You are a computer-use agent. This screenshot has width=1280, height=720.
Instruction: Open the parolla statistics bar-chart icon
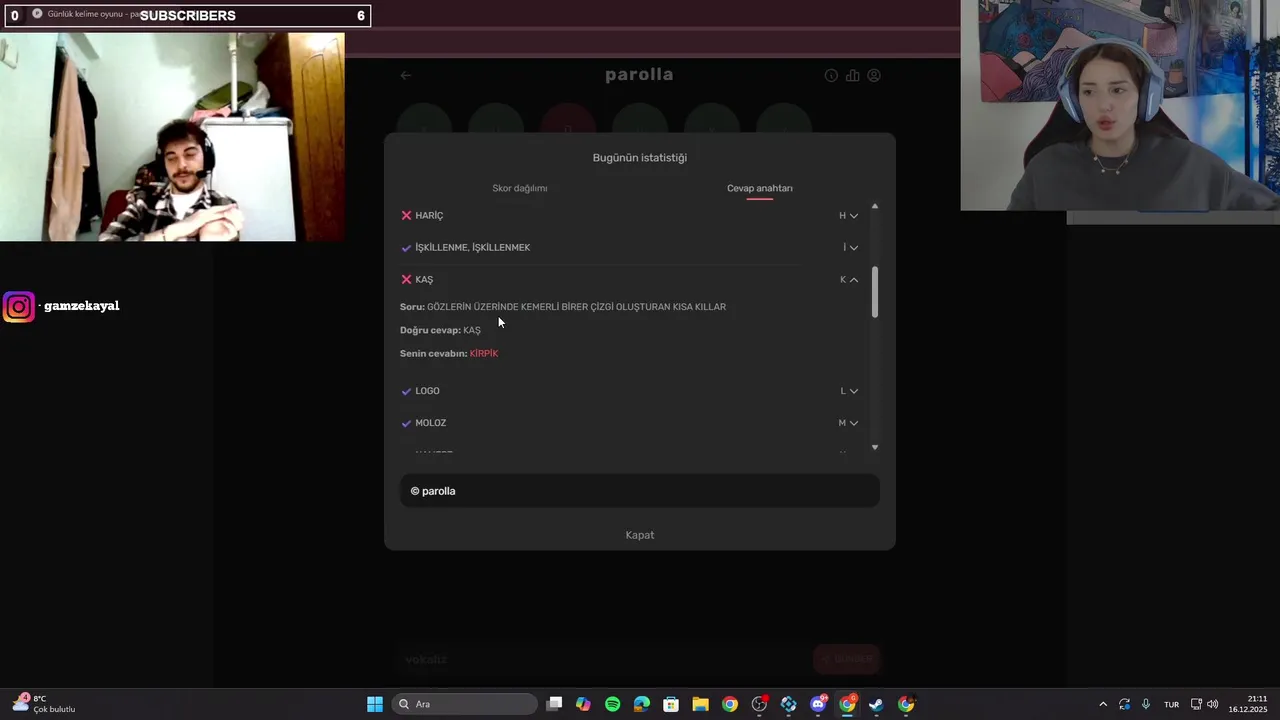click(x=852, y=75)
